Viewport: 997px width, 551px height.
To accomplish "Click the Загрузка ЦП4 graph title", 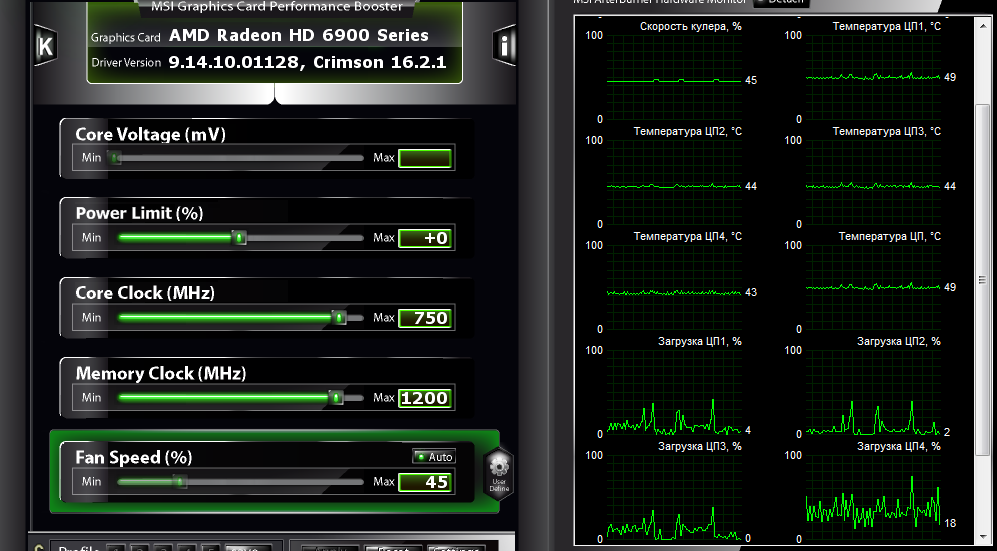I will pyautogui.click(x=898, y=446).
